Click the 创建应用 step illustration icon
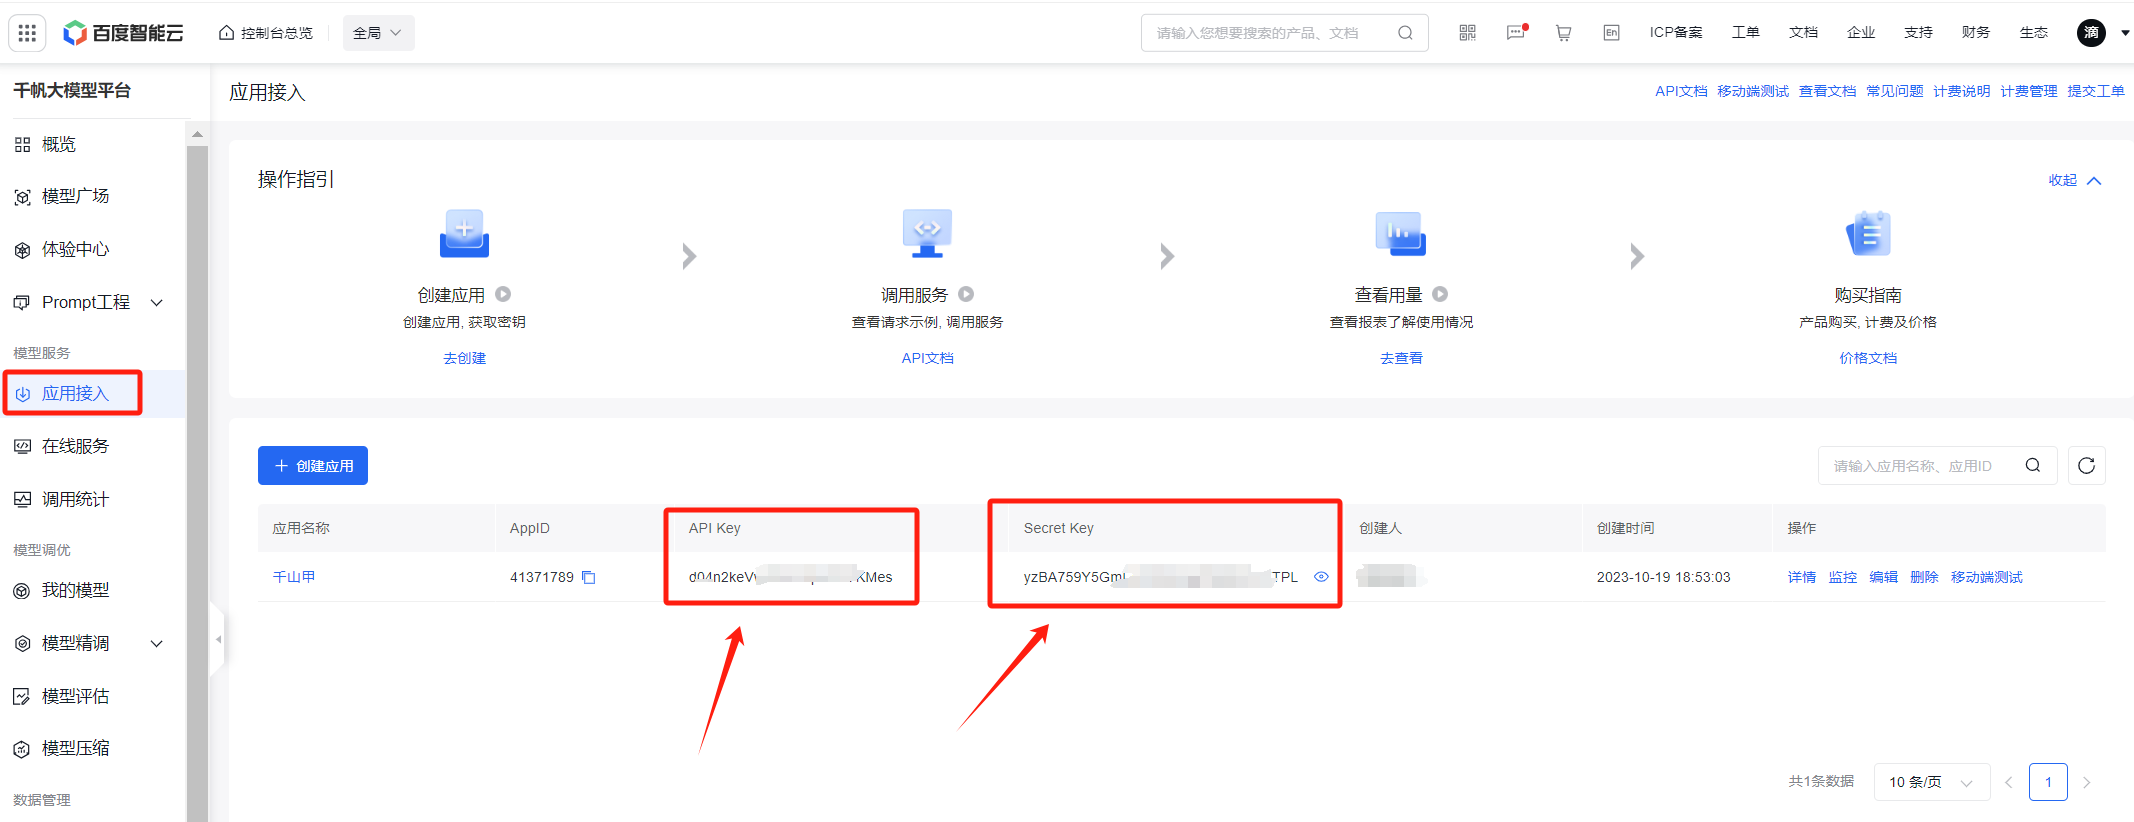2134x822 pixels. pos(464,233)
